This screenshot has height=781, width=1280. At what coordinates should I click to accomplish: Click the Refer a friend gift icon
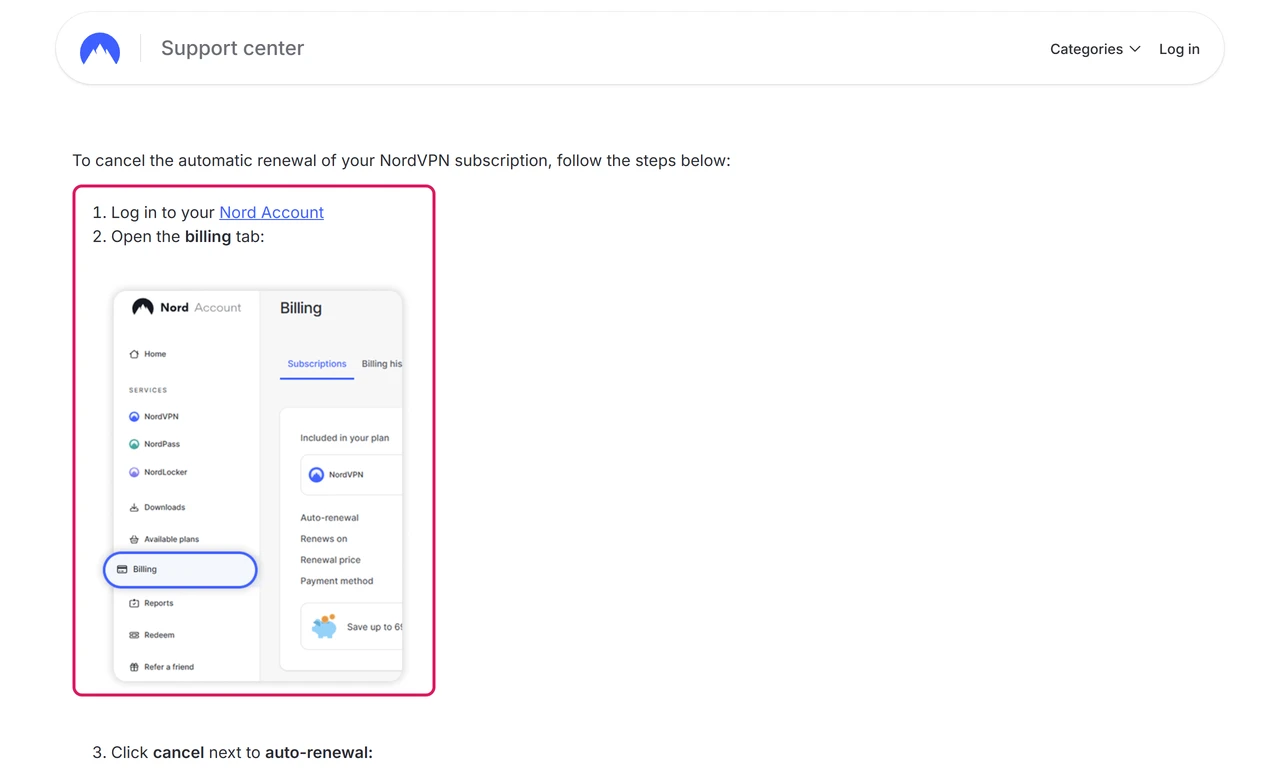134,667
